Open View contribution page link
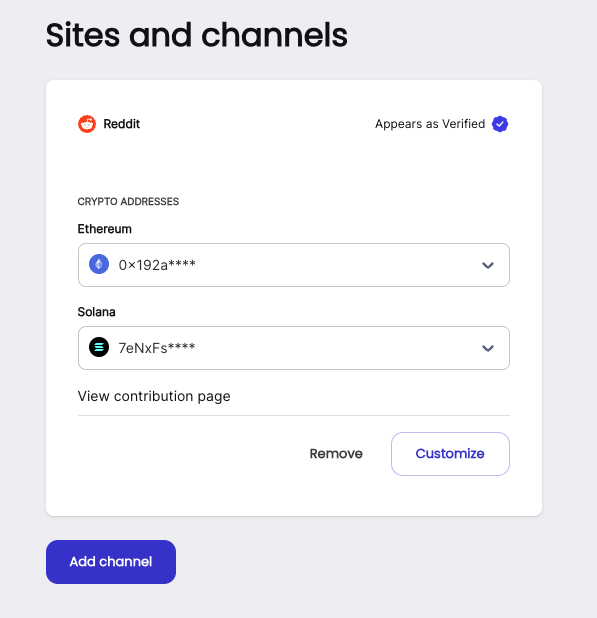This screenshot has height=618, width=597. [x=154, y=396]
